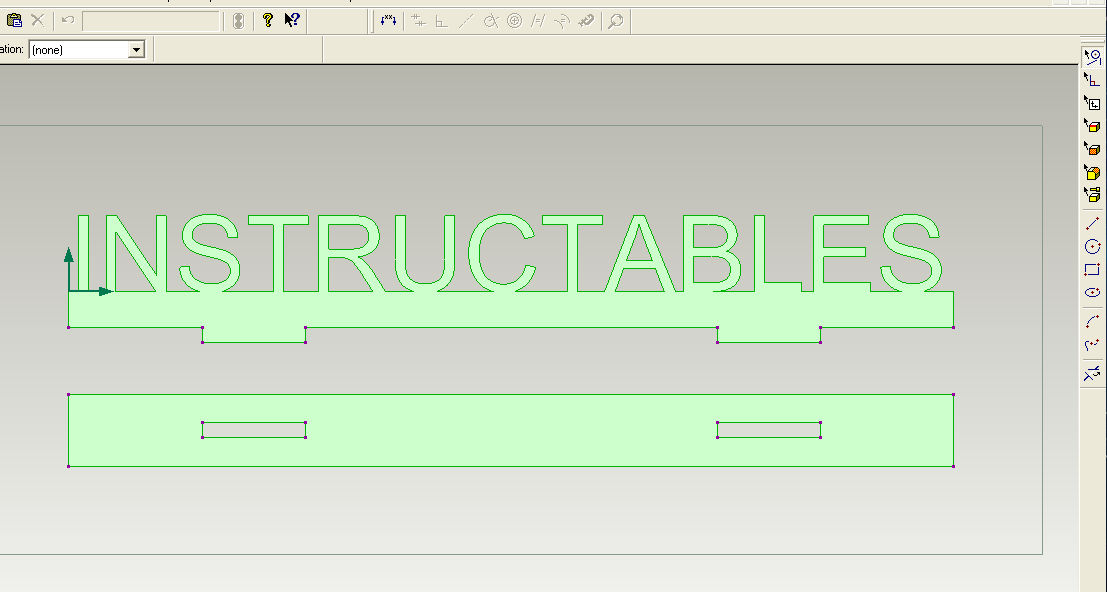Choose the select faces cube icon
Viewport: 1107px width, 592px height.
point(1092,126)
